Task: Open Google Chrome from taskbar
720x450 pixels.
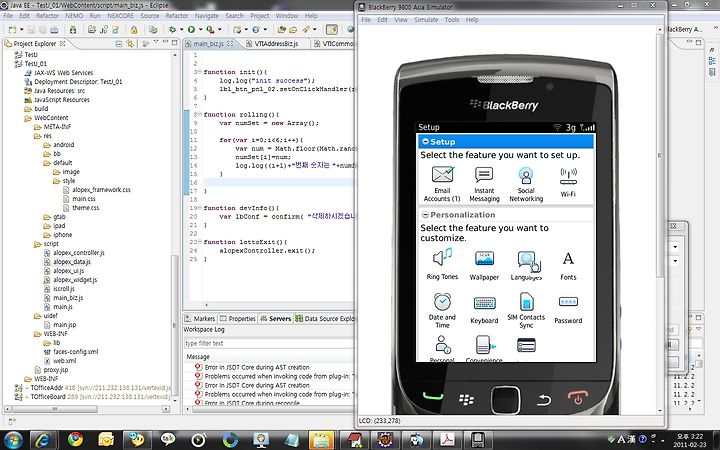Action: coord(75,440)
